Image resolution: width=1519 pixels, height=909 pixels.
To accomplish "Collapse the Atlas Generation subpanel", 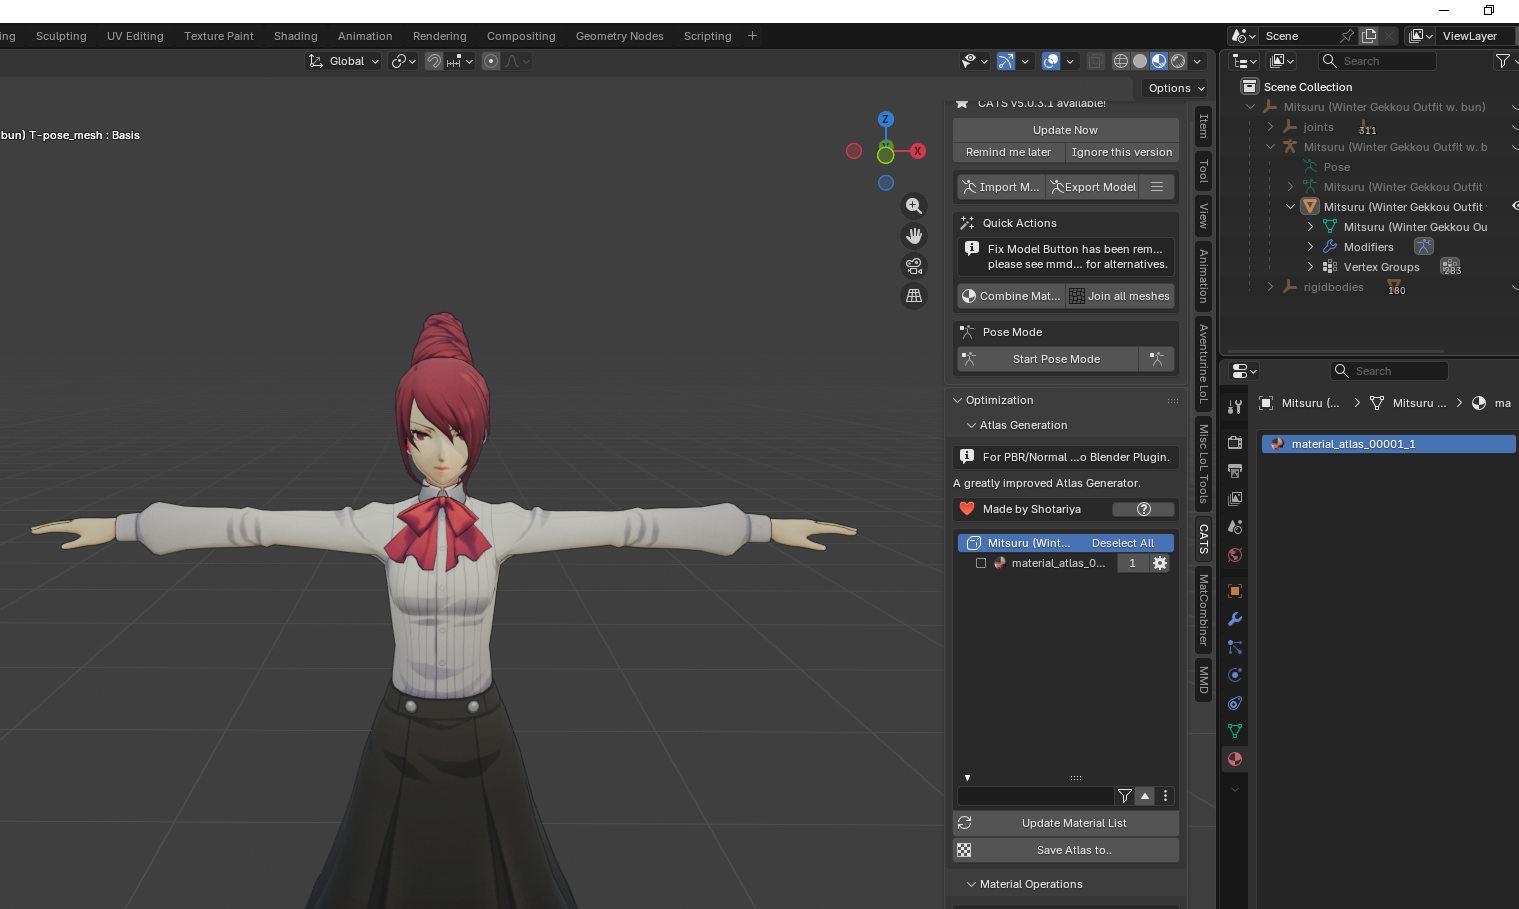I will (x=971, y=425).
